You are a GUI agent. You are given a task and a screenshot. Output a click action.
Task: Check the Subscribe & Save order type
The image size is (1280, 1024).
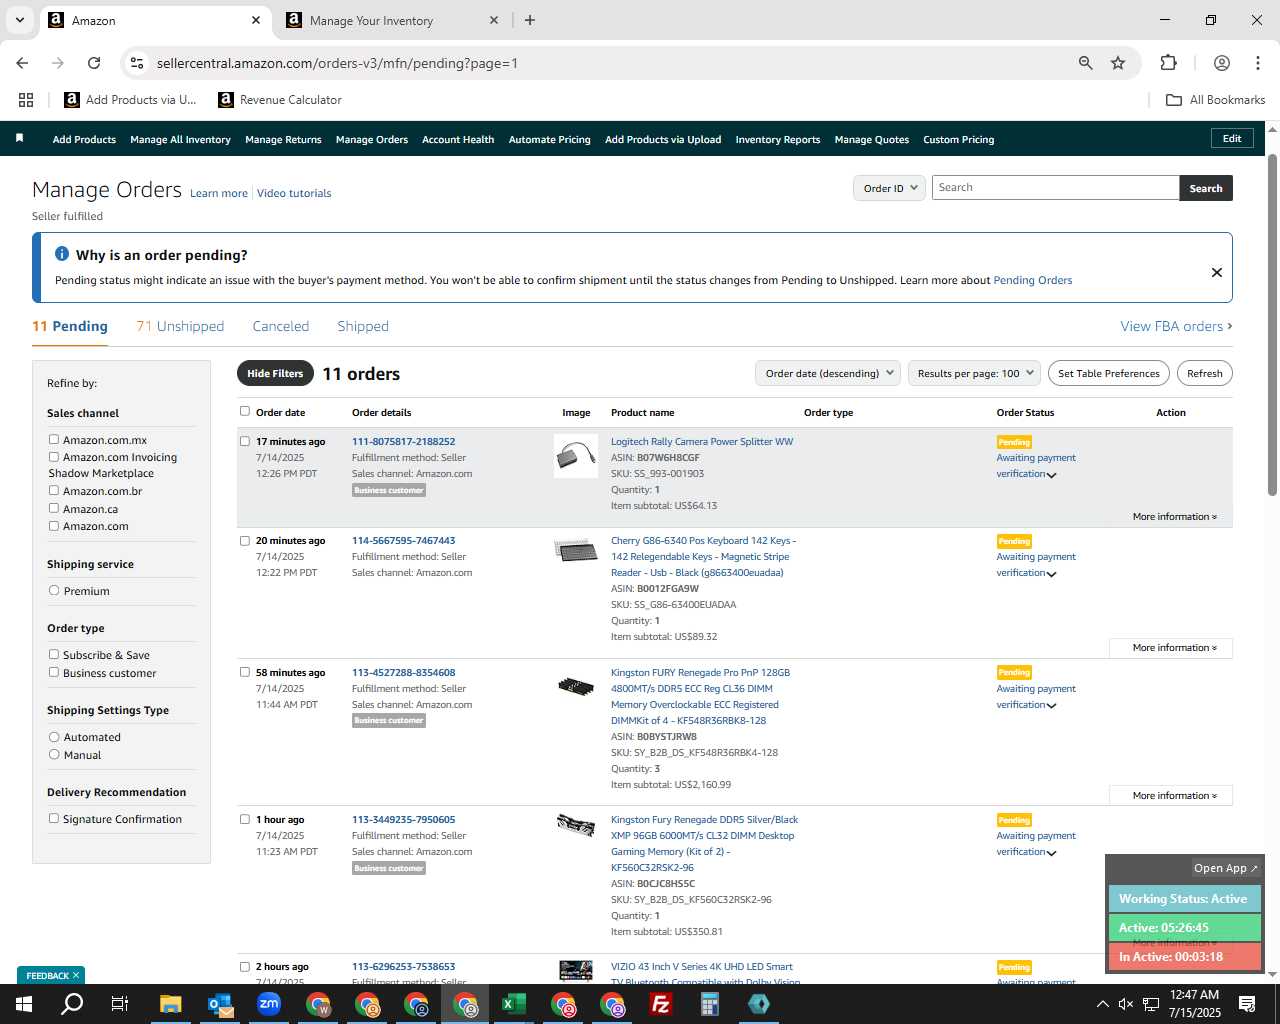tap(54, 654)
